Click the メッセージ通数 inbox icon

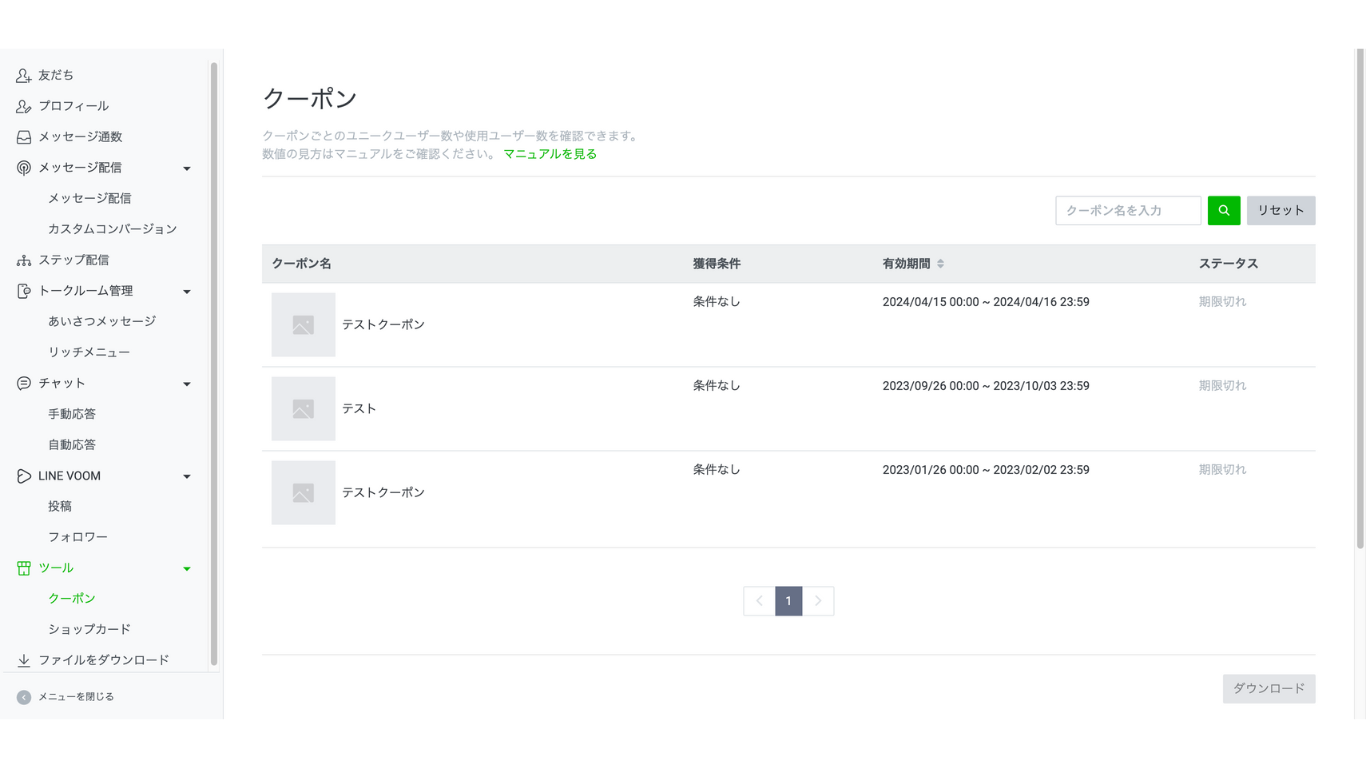click(x=24, y=137)
